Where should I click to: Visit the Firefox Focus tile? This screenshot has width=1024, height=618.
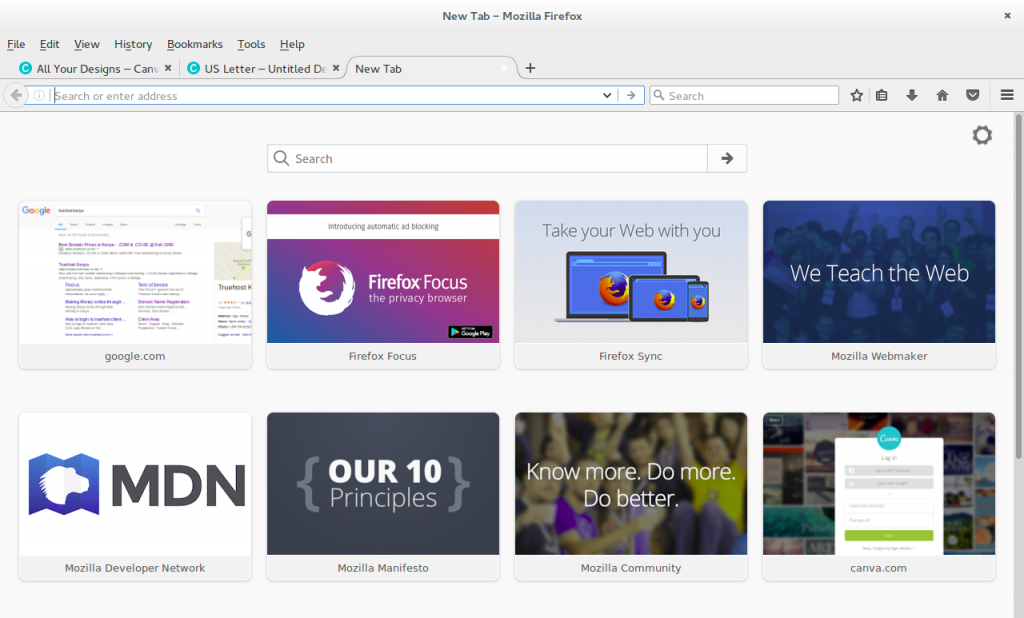[x=383, y=285]
